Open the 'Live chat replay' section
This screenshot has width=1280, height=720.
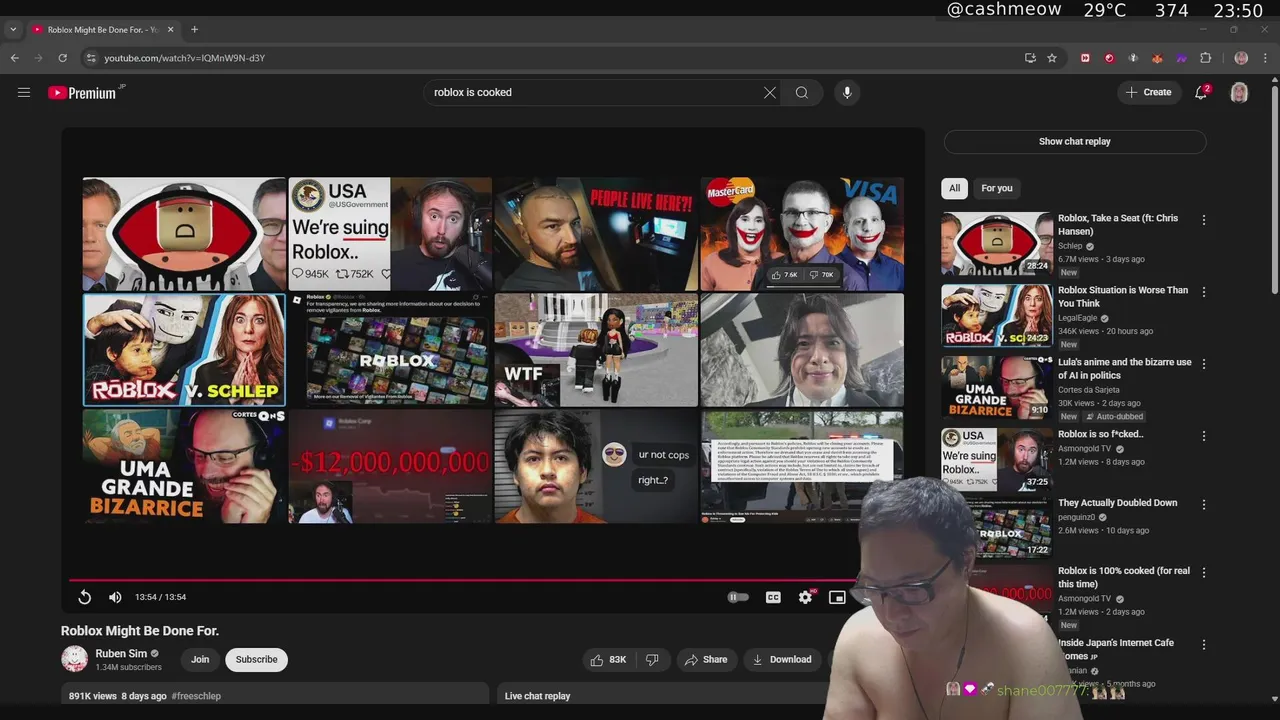coord(538,696)
